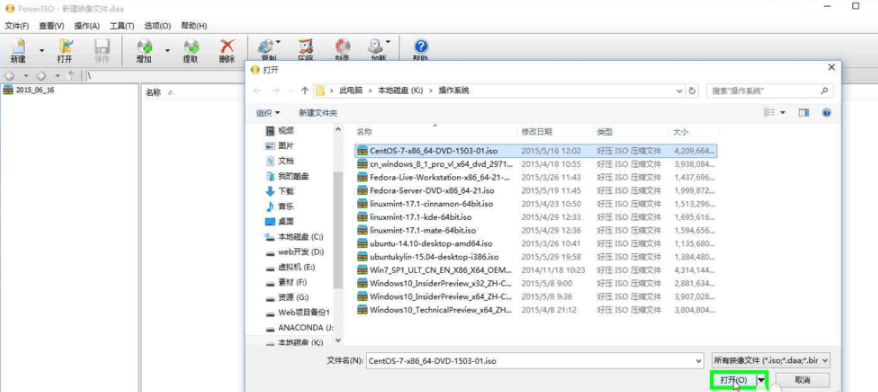Click the dialog help icon
Image resolution: width=878 pixels, height=392 pixels.
[x=826, y=113]
